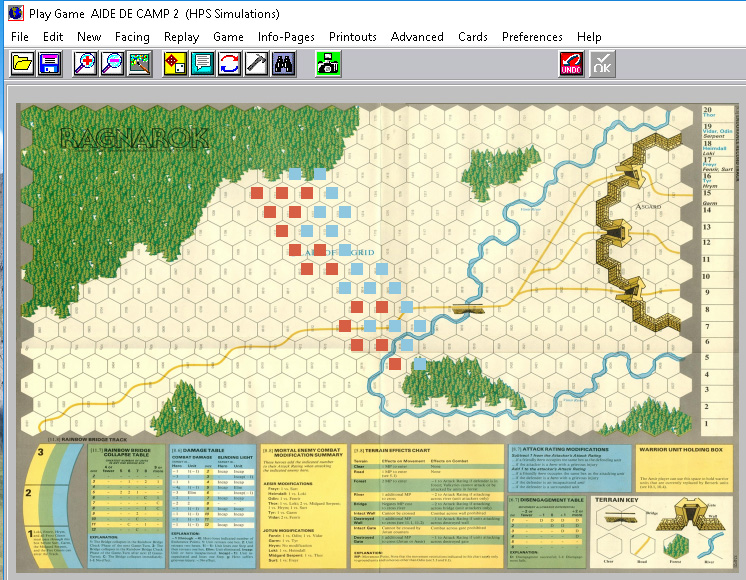Screen dimensions: 746x580
Task: Open the Facing menu
Action: pos(132,37)
